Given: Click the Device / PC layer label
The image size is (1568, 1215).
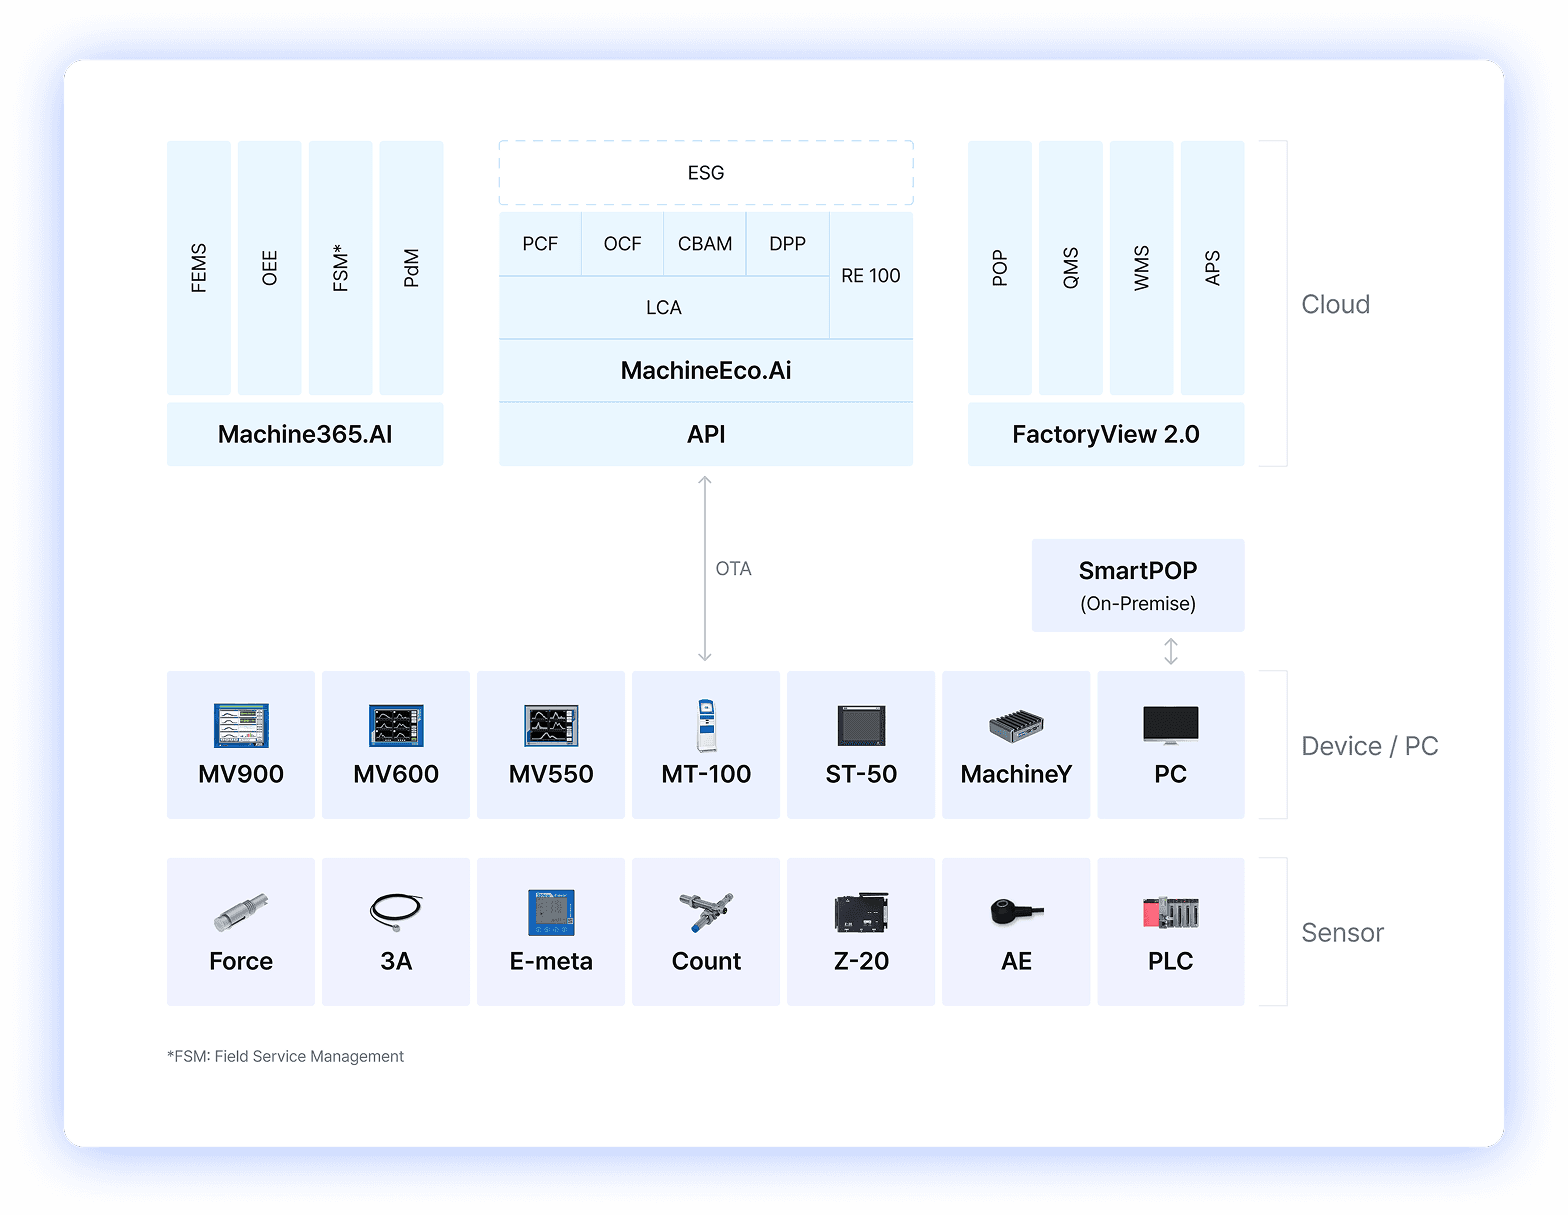Looking at the screenshot, I should tap(1370, 746).
